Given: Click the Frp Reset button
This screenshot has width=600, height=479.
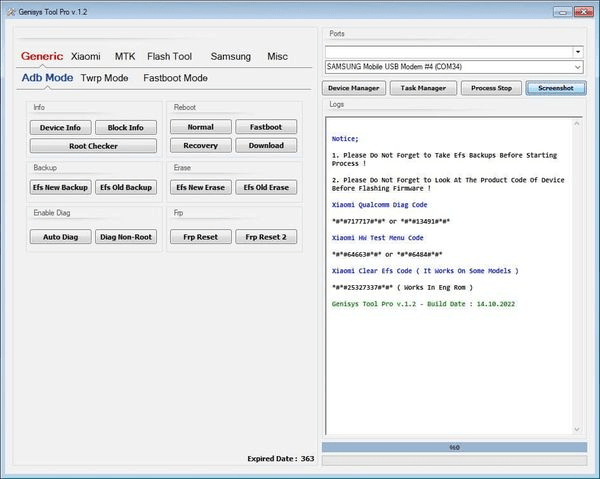Looking at the screenshot, I should click(x=201, y=237).
